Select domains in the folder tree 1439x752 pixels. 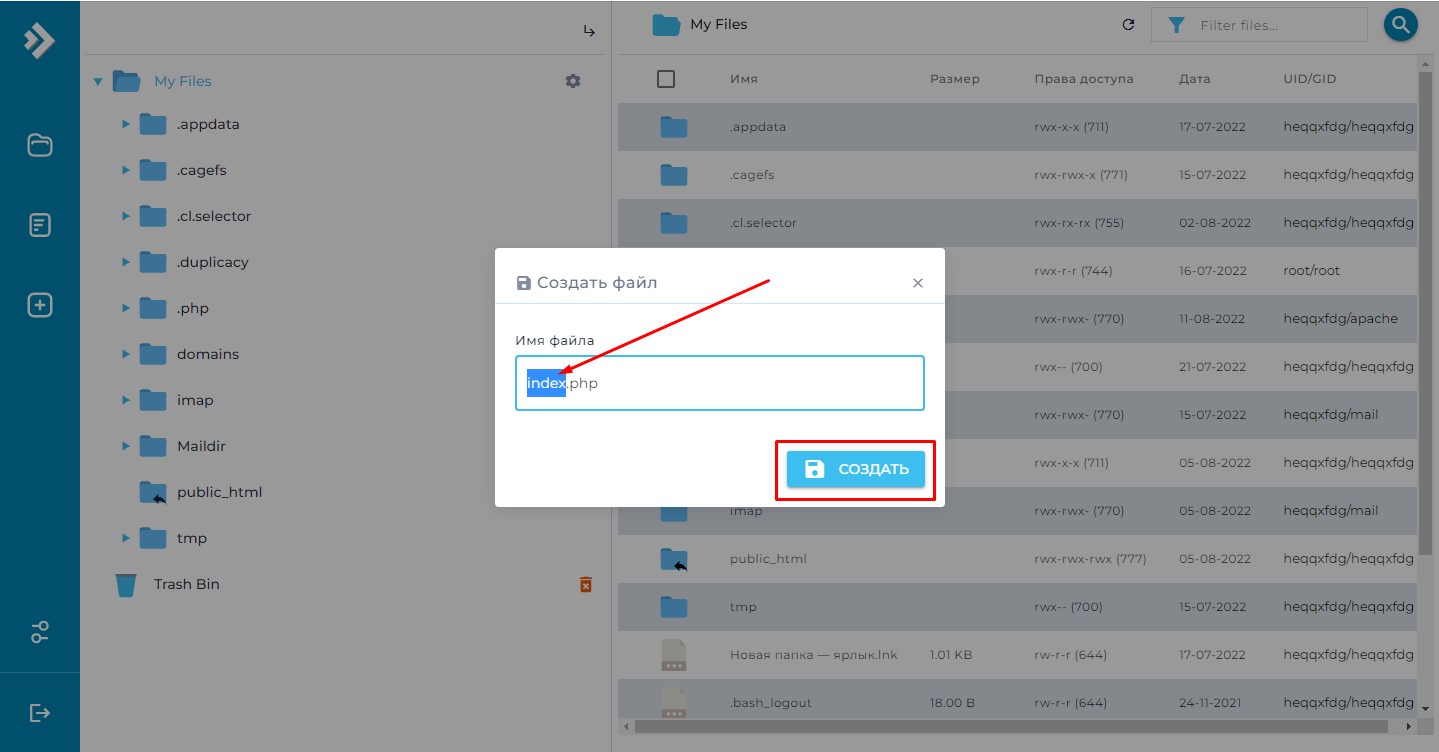point(208,354)
